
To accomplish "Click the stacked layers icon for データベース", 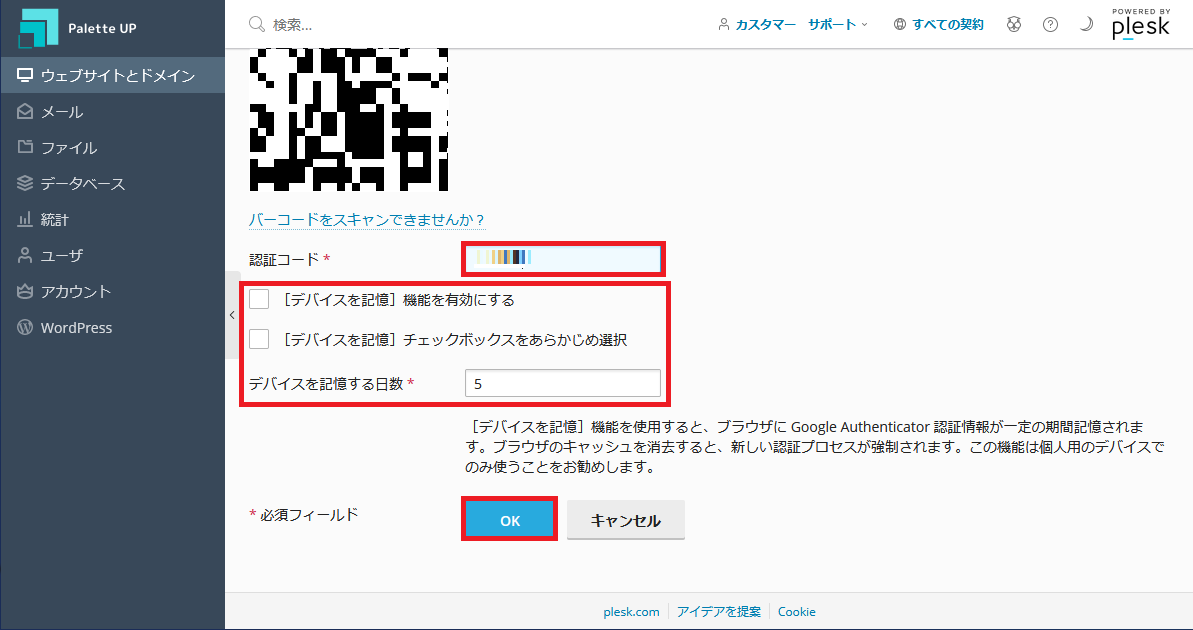I will pyautogui.click(x=25, y=183).
